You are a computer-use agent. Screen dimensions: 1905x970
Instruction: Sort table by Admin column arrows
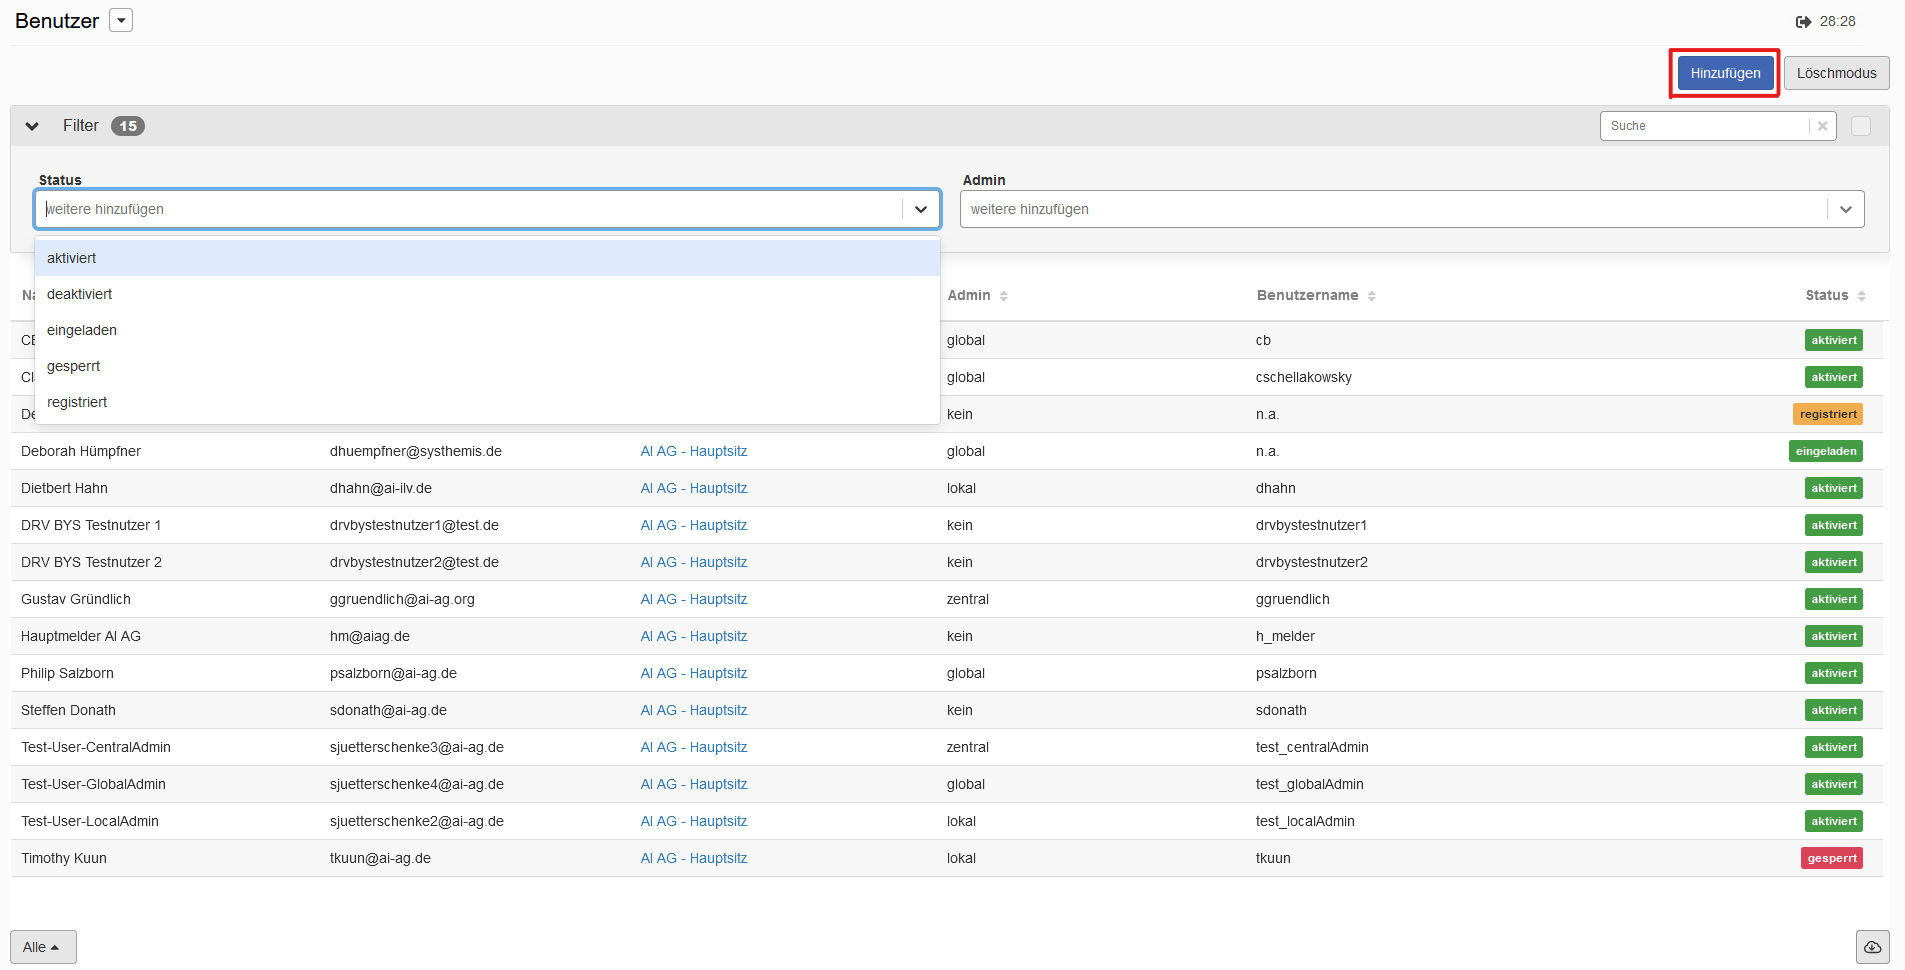[x=1003, y=296]
